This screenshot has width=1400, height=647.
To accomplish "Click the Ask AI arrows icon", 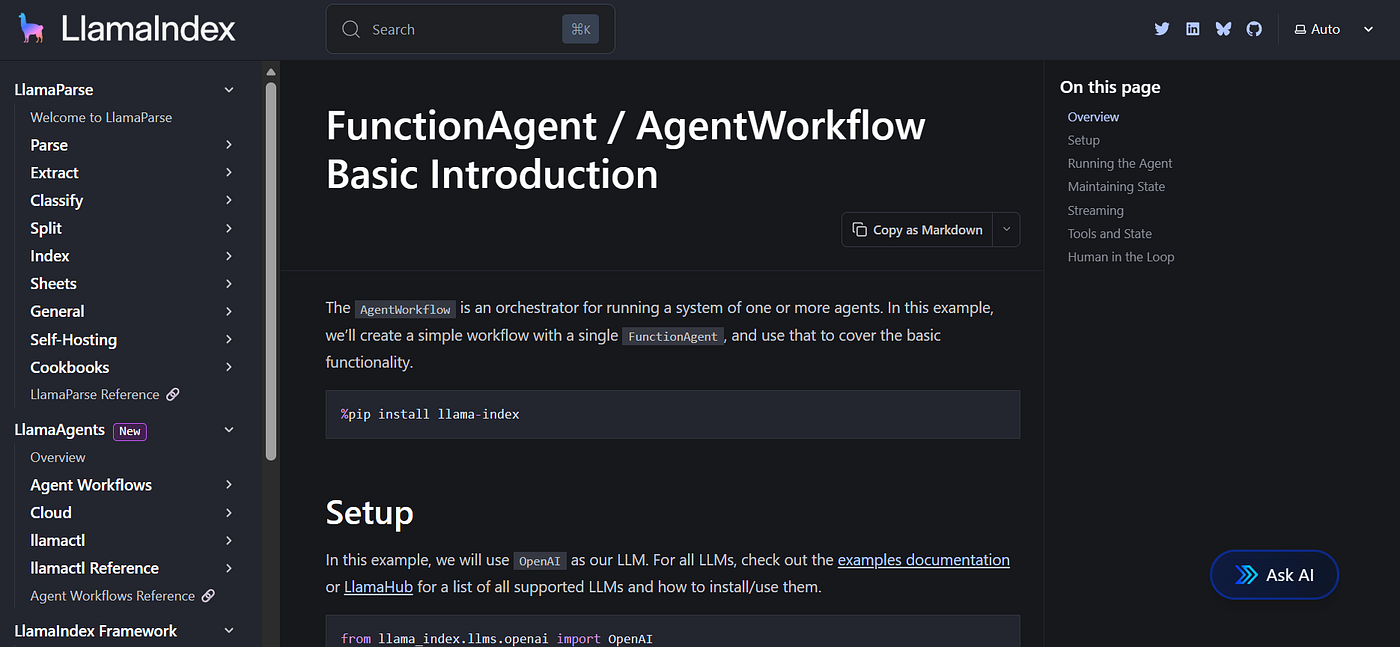I will pyautogui.click(x=1246, y=575).
